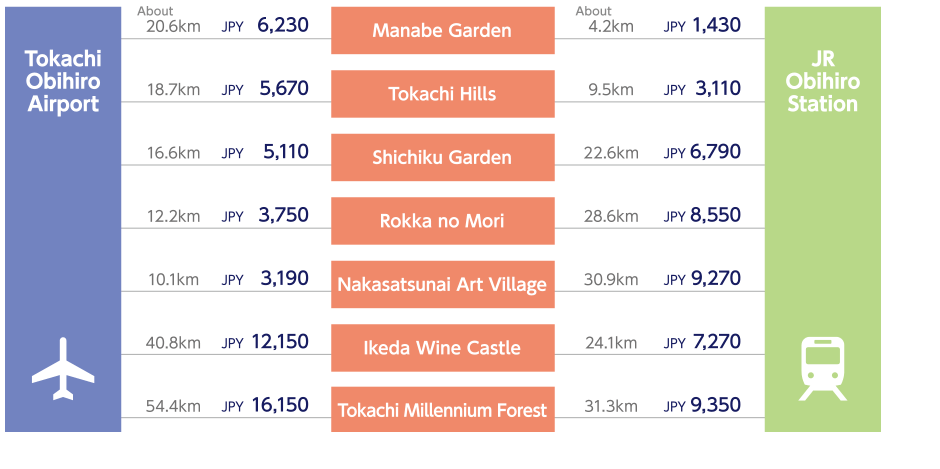Select the JPY 12,150 fare
Image resolution: width=940 pixels, height=469 pixels.
265,342
